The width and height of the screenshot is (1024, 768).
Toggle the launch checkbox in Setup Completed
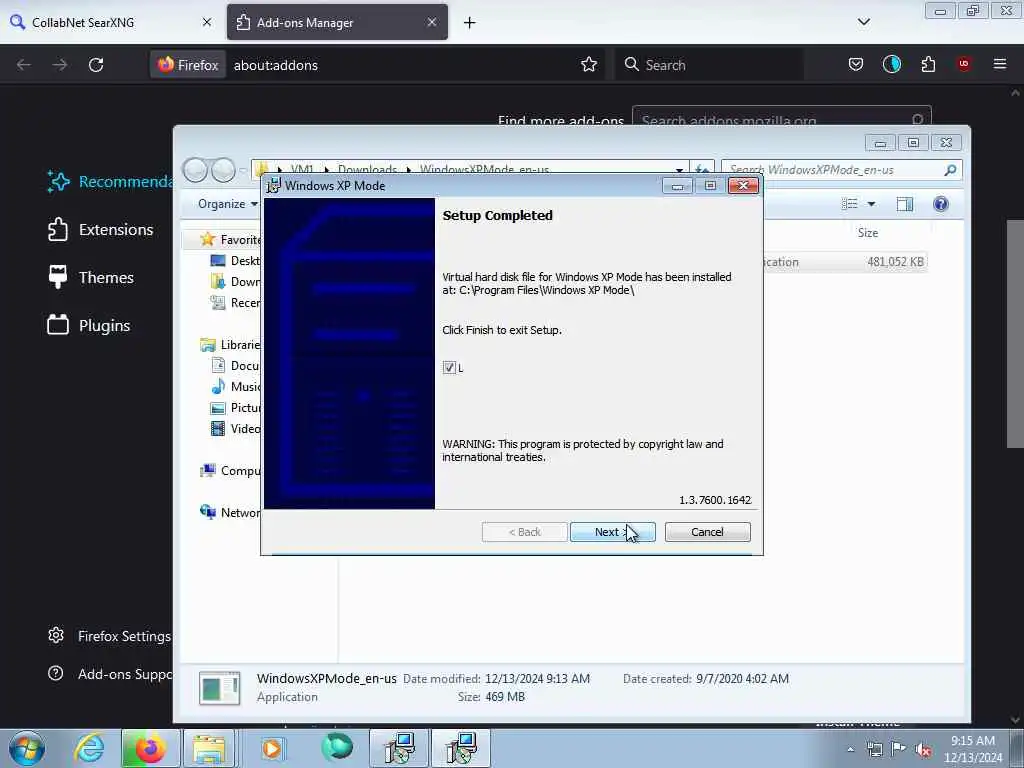click(x=449, y=367)
